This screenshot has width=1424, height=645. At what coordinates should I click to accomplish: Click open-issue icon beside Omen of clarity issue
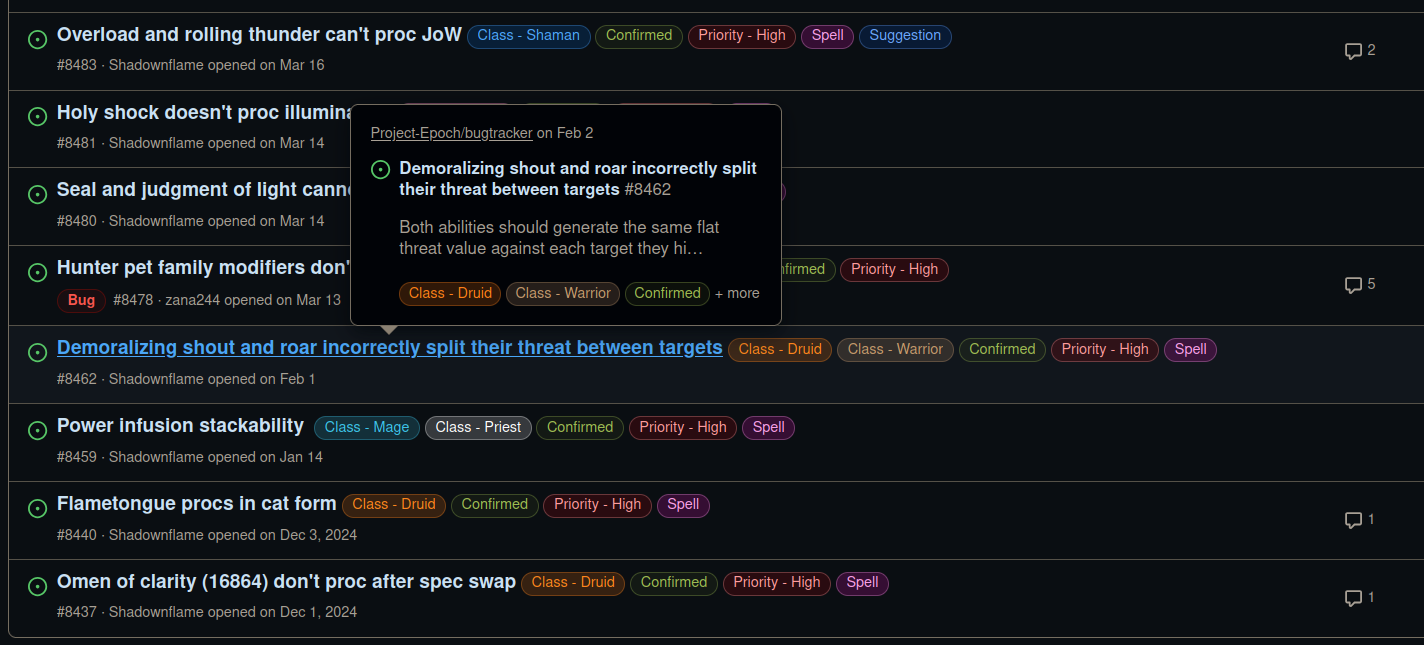pyautogui.click(x=38, y=586)
